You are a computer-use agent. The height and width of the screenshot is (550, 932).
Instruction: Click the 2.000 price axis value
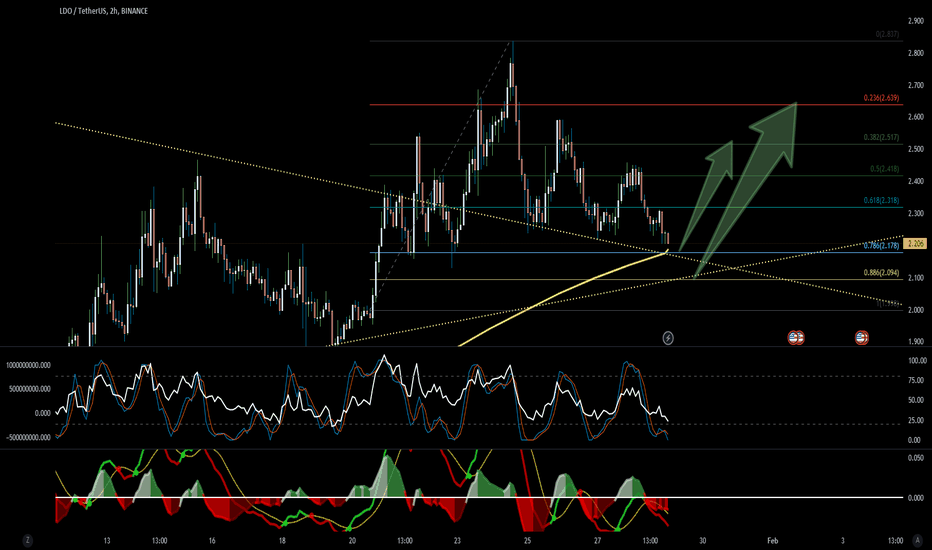click(x=916, y=310)
